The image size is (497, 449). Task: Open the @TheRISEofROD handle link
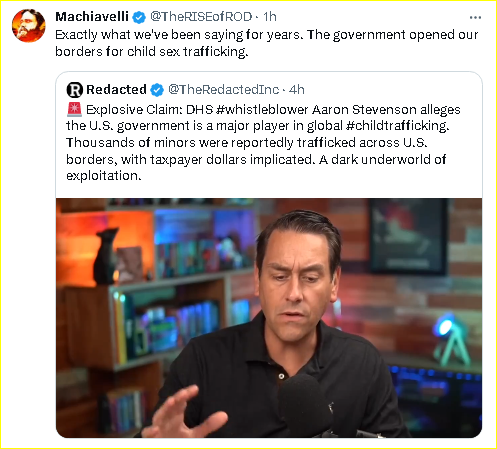201,17
